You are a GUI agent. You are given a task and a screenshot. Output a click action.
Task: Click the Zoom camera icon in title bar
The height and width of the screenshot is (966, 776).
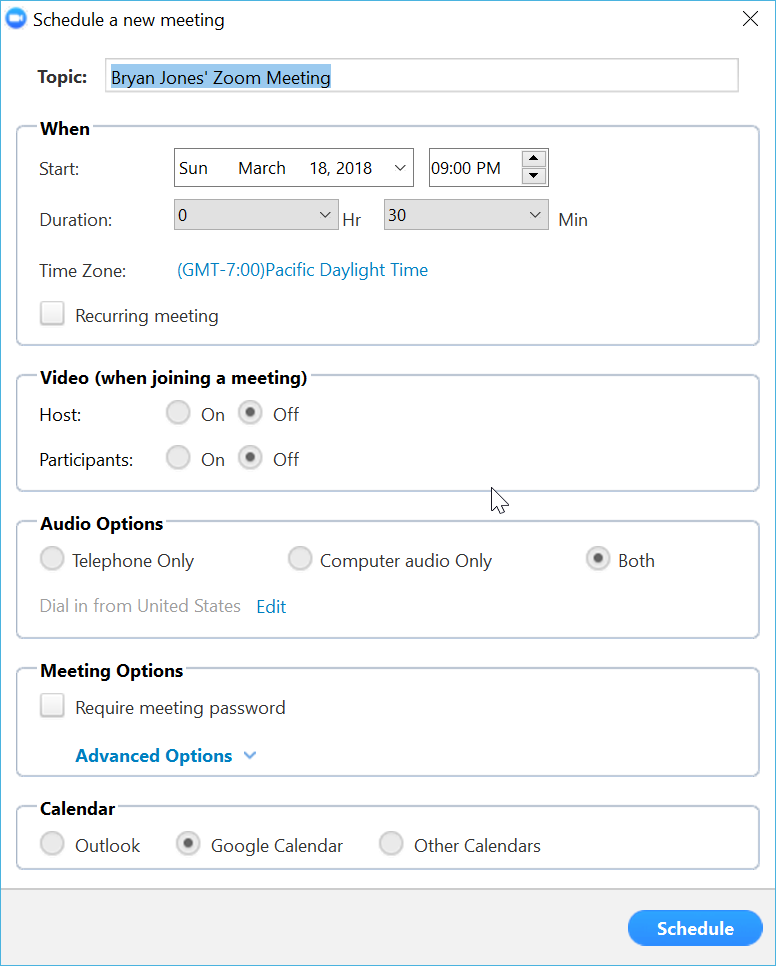(16, 20)
